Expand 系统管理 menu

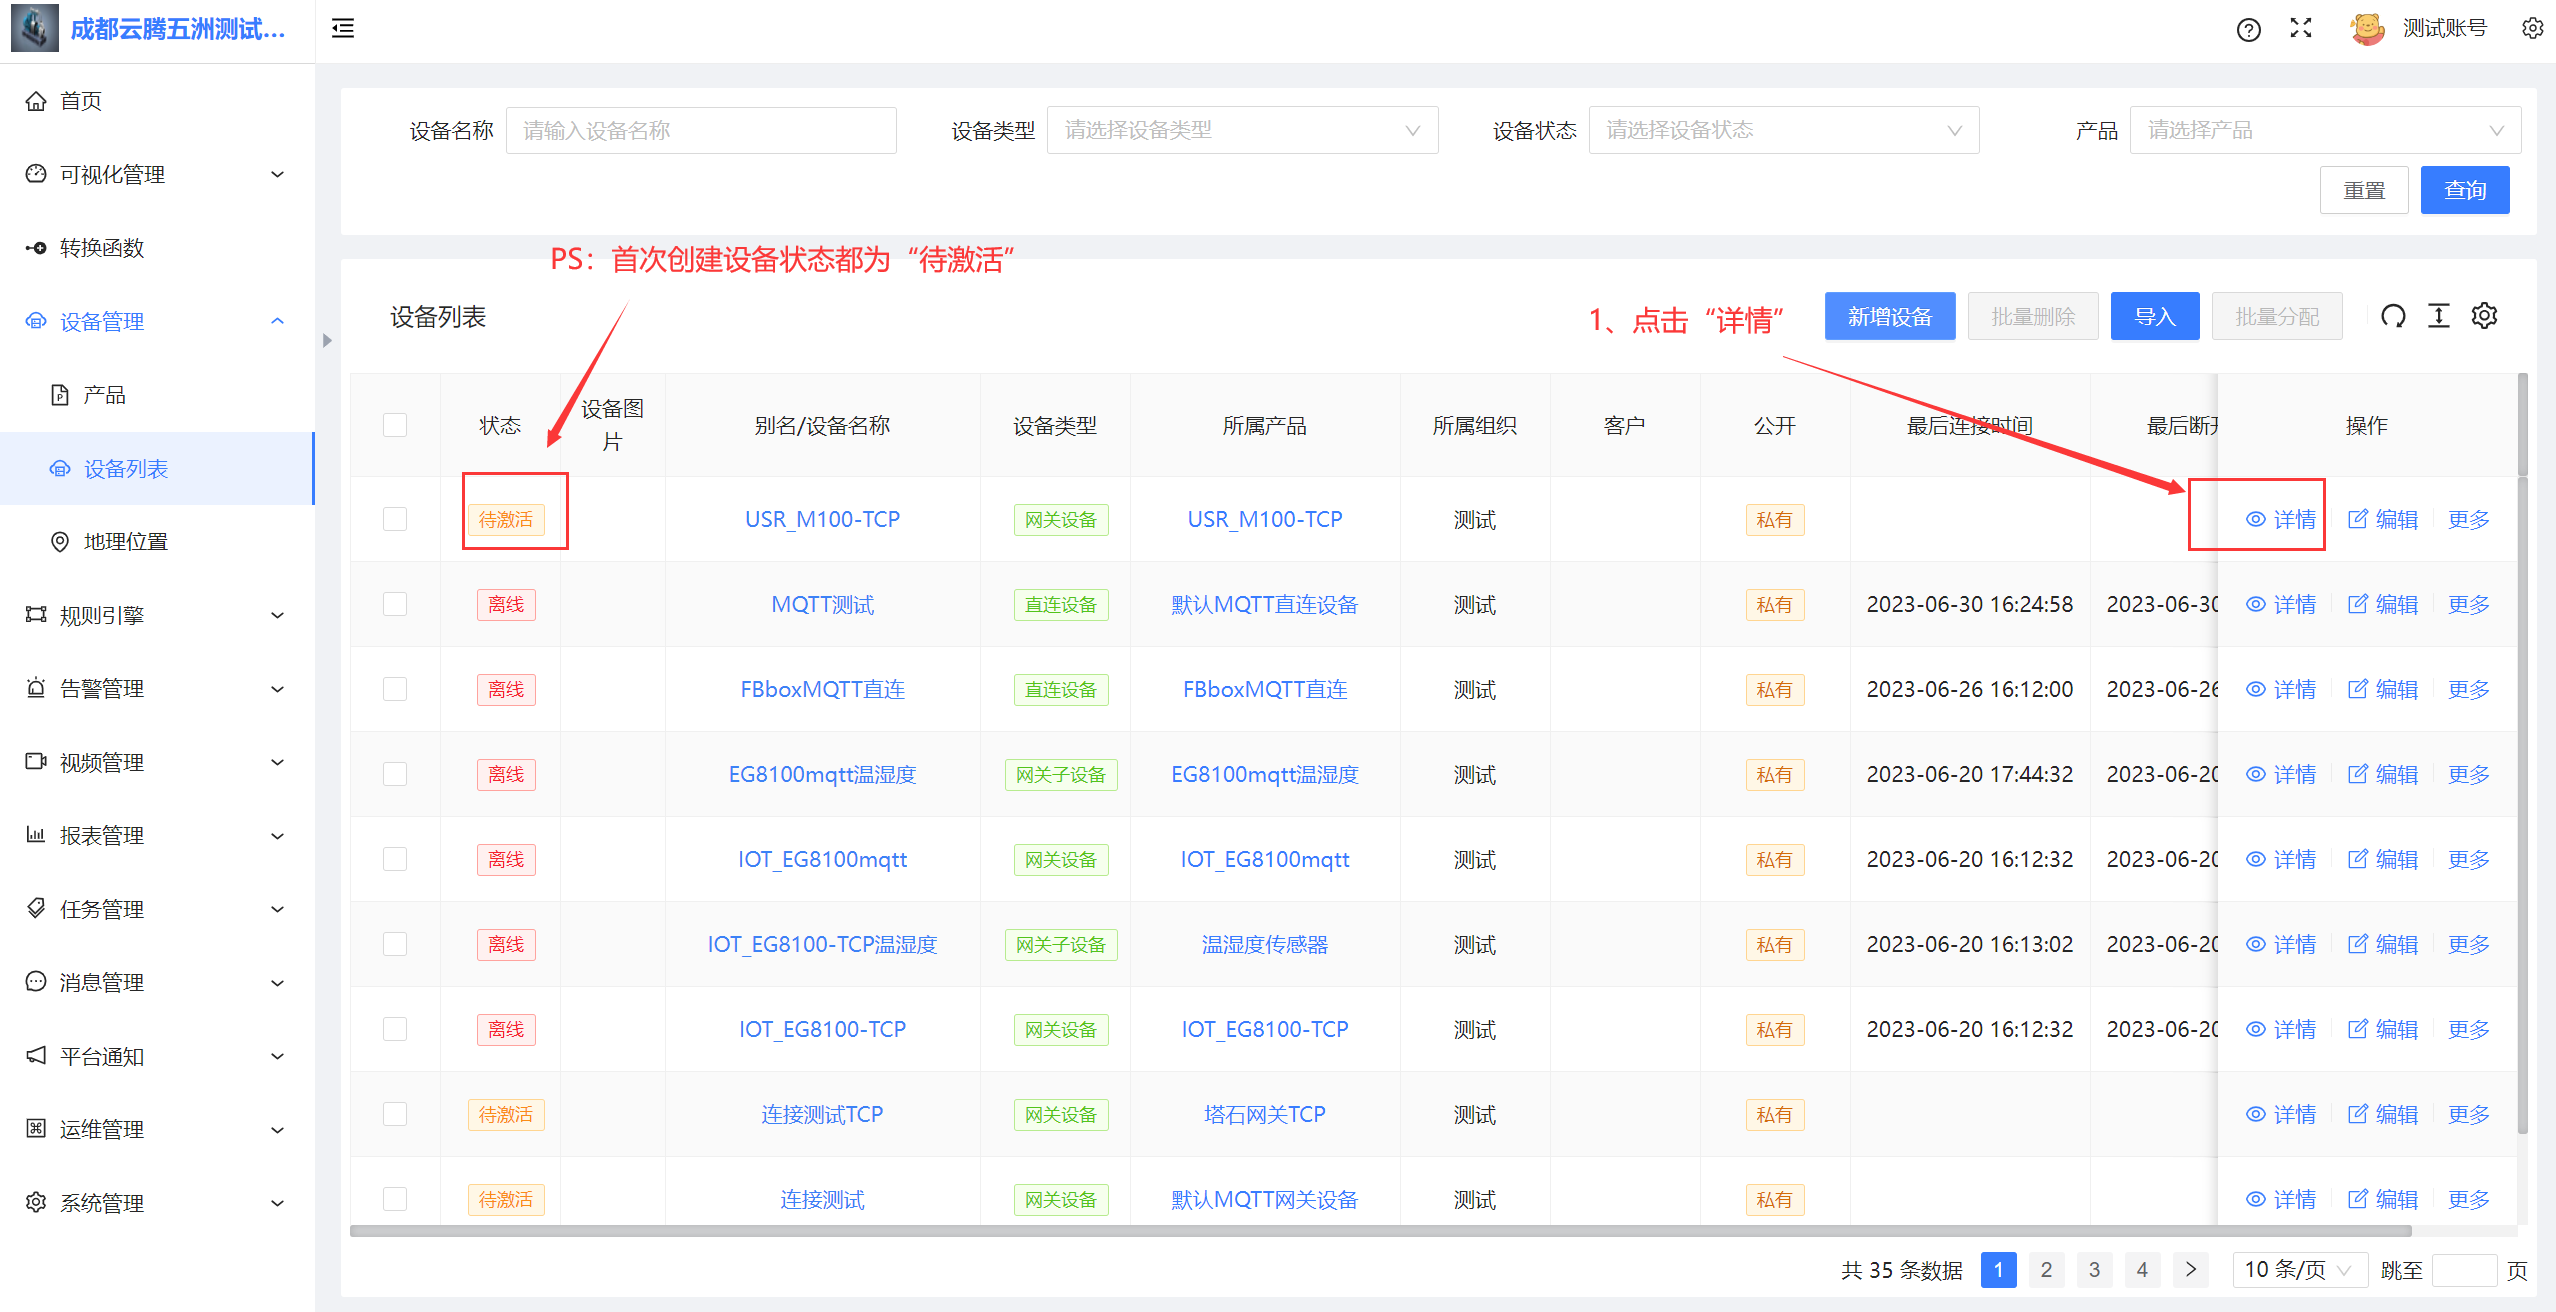[x=157, y=1203]
